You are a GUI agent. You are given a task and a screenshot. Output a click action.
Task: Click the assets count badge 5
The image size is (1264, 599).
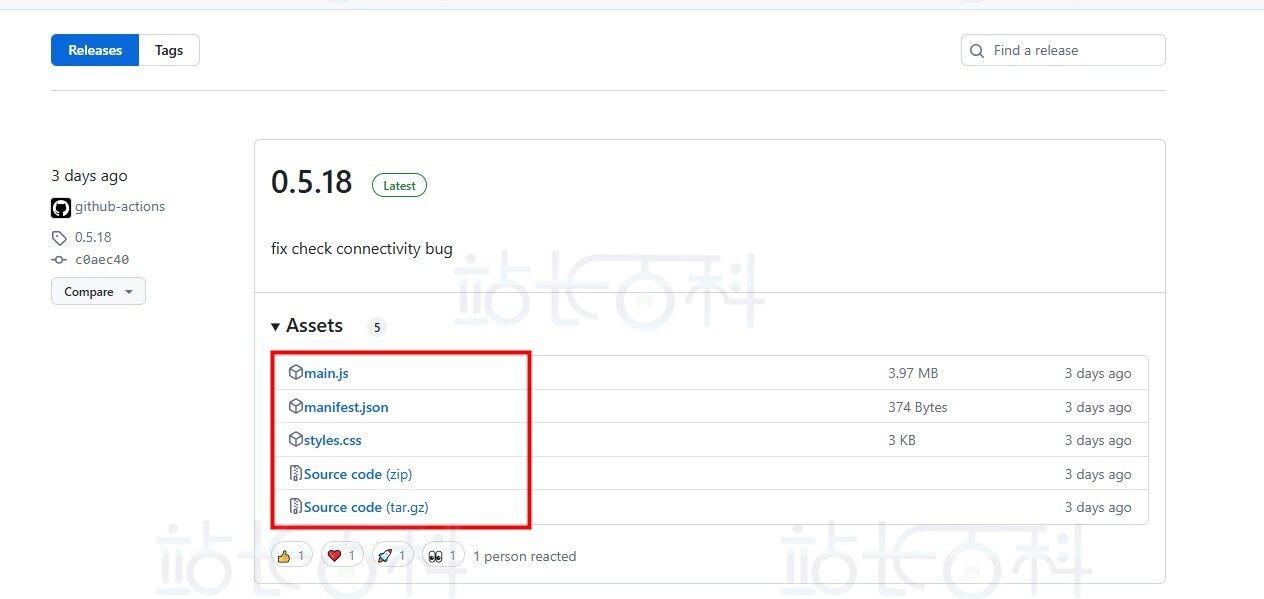tap(376, 327)
